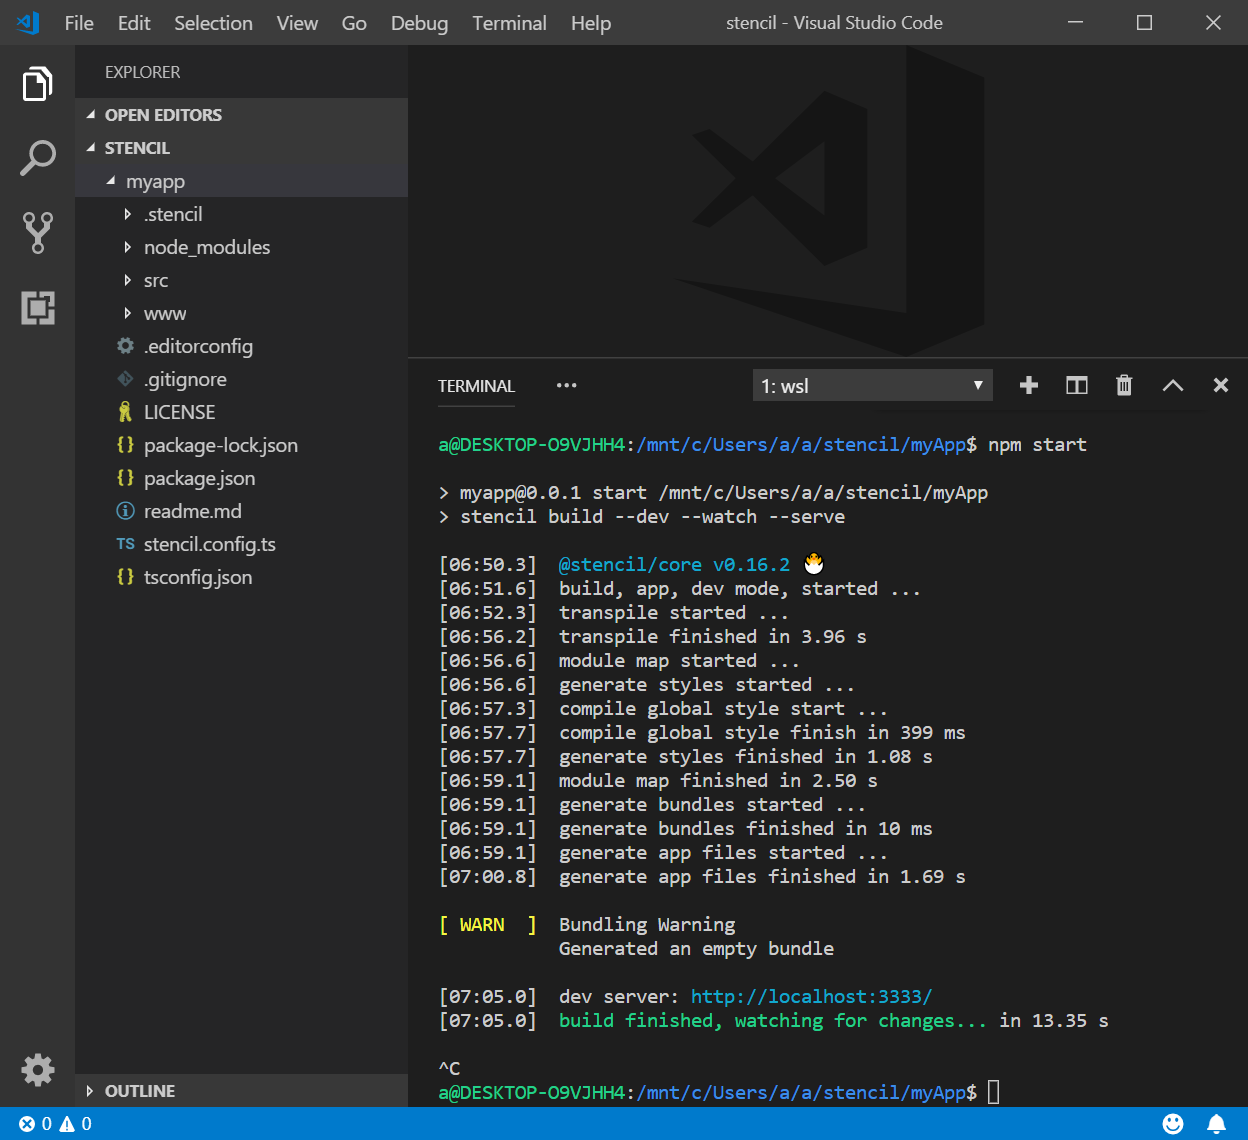This screenshot has height=1140, width=1248.
Task: Kill terminal with trash icon
Action: pos(1124,386)
